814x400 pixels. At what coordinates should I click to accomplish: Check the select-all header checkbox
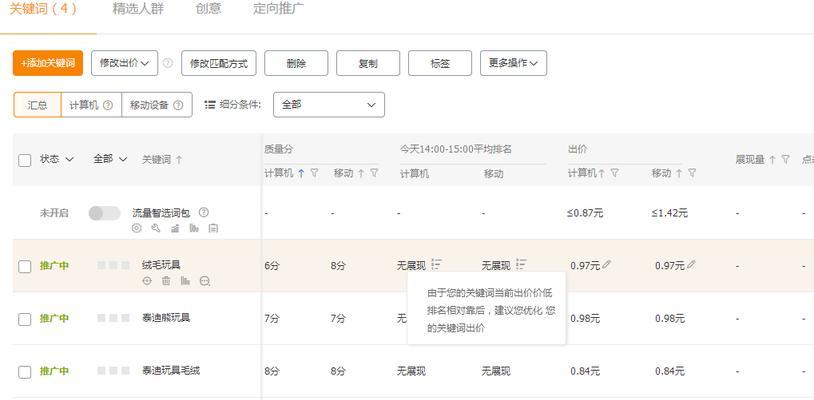pos(24,160)
